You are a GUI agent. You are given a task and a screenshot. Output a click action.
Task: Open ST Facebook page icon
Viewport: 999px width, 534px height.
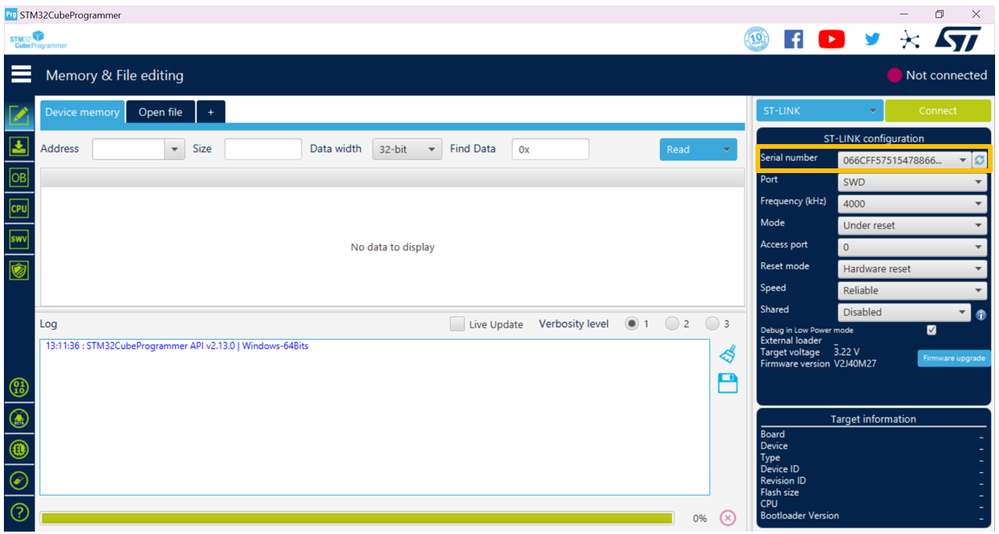click(793, 40)
